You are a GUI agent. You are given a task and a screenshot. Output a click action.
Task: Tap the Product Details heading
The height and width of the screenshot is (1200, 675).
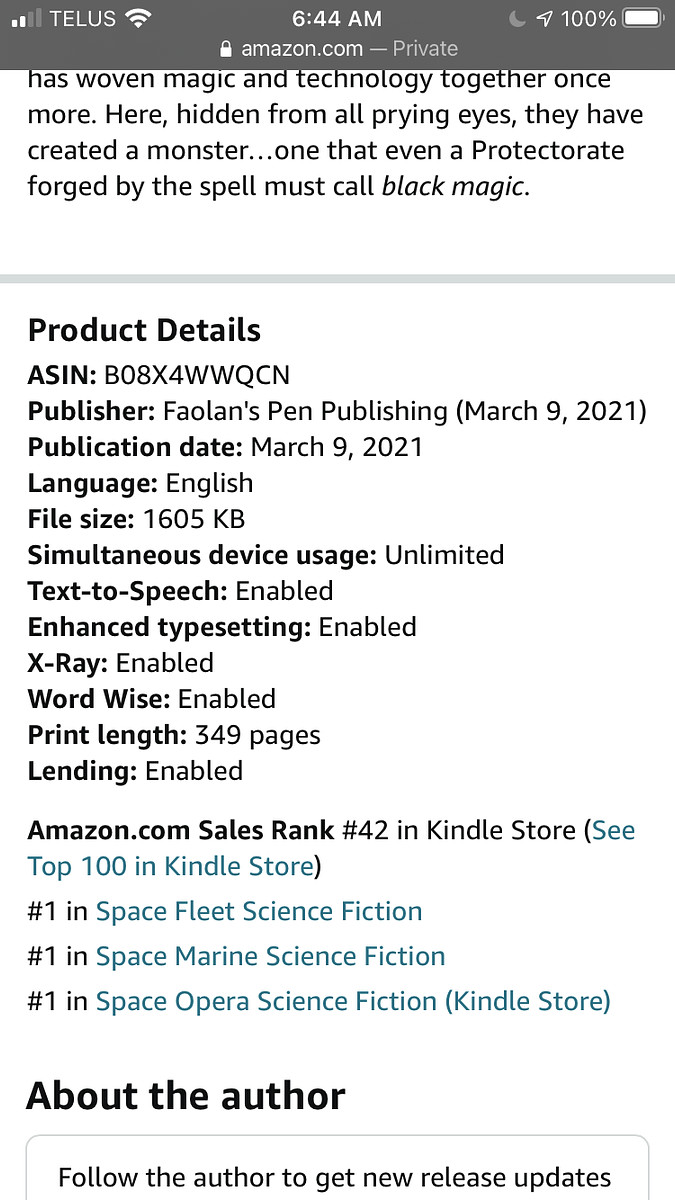(x=144, y=331)
